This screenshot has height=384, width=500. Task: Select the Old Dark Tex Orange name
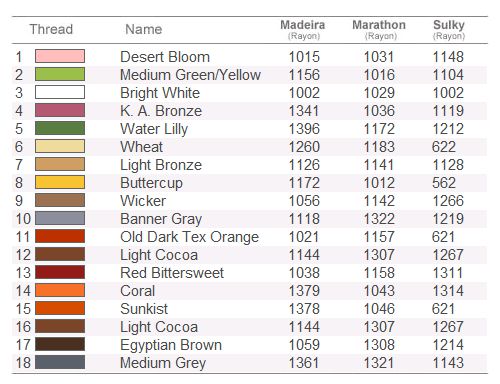(x=189, y=237)
